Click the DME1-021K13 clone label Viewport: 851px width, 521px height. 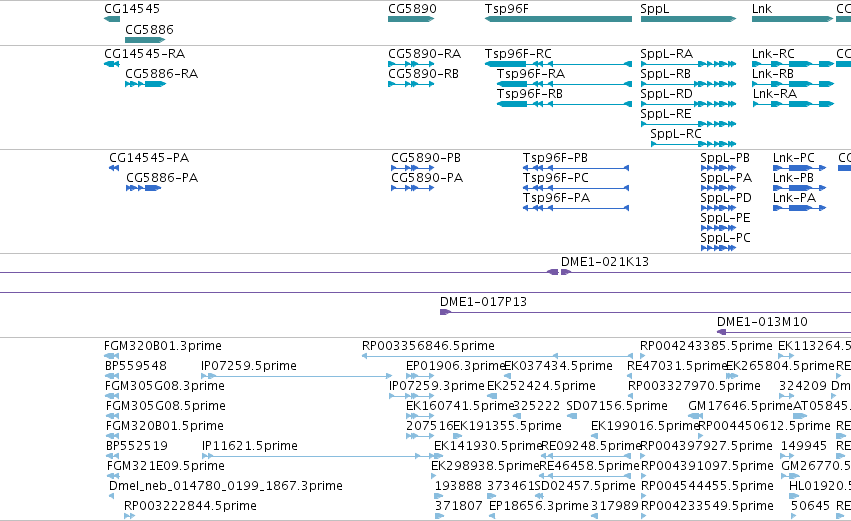click(605, 262)
